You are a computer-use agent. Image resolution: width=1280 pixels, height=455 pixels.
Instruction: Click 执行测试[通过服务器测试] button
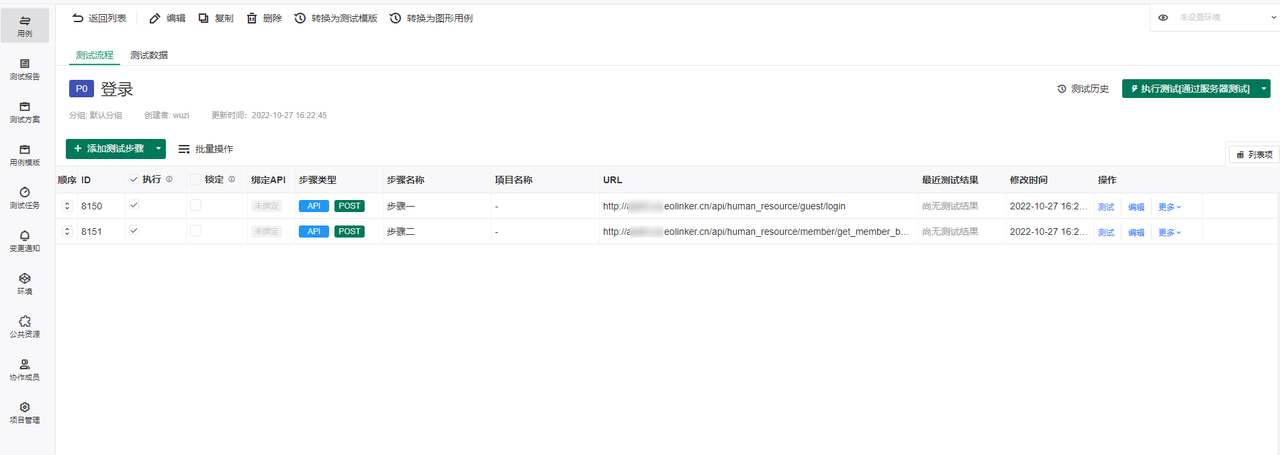pos(1190,89)
